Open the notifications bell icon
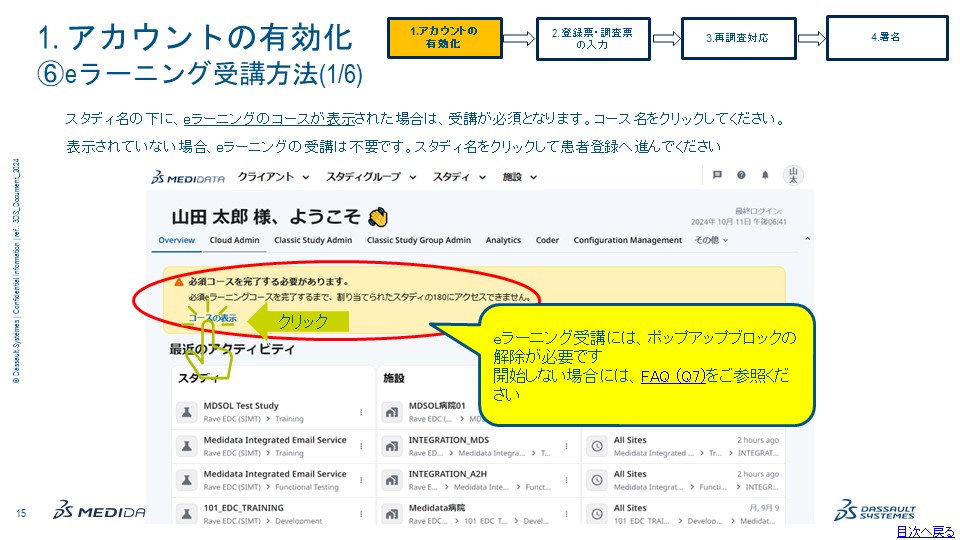The height and width of the screenshot is (540, 960). pos(765,175)
